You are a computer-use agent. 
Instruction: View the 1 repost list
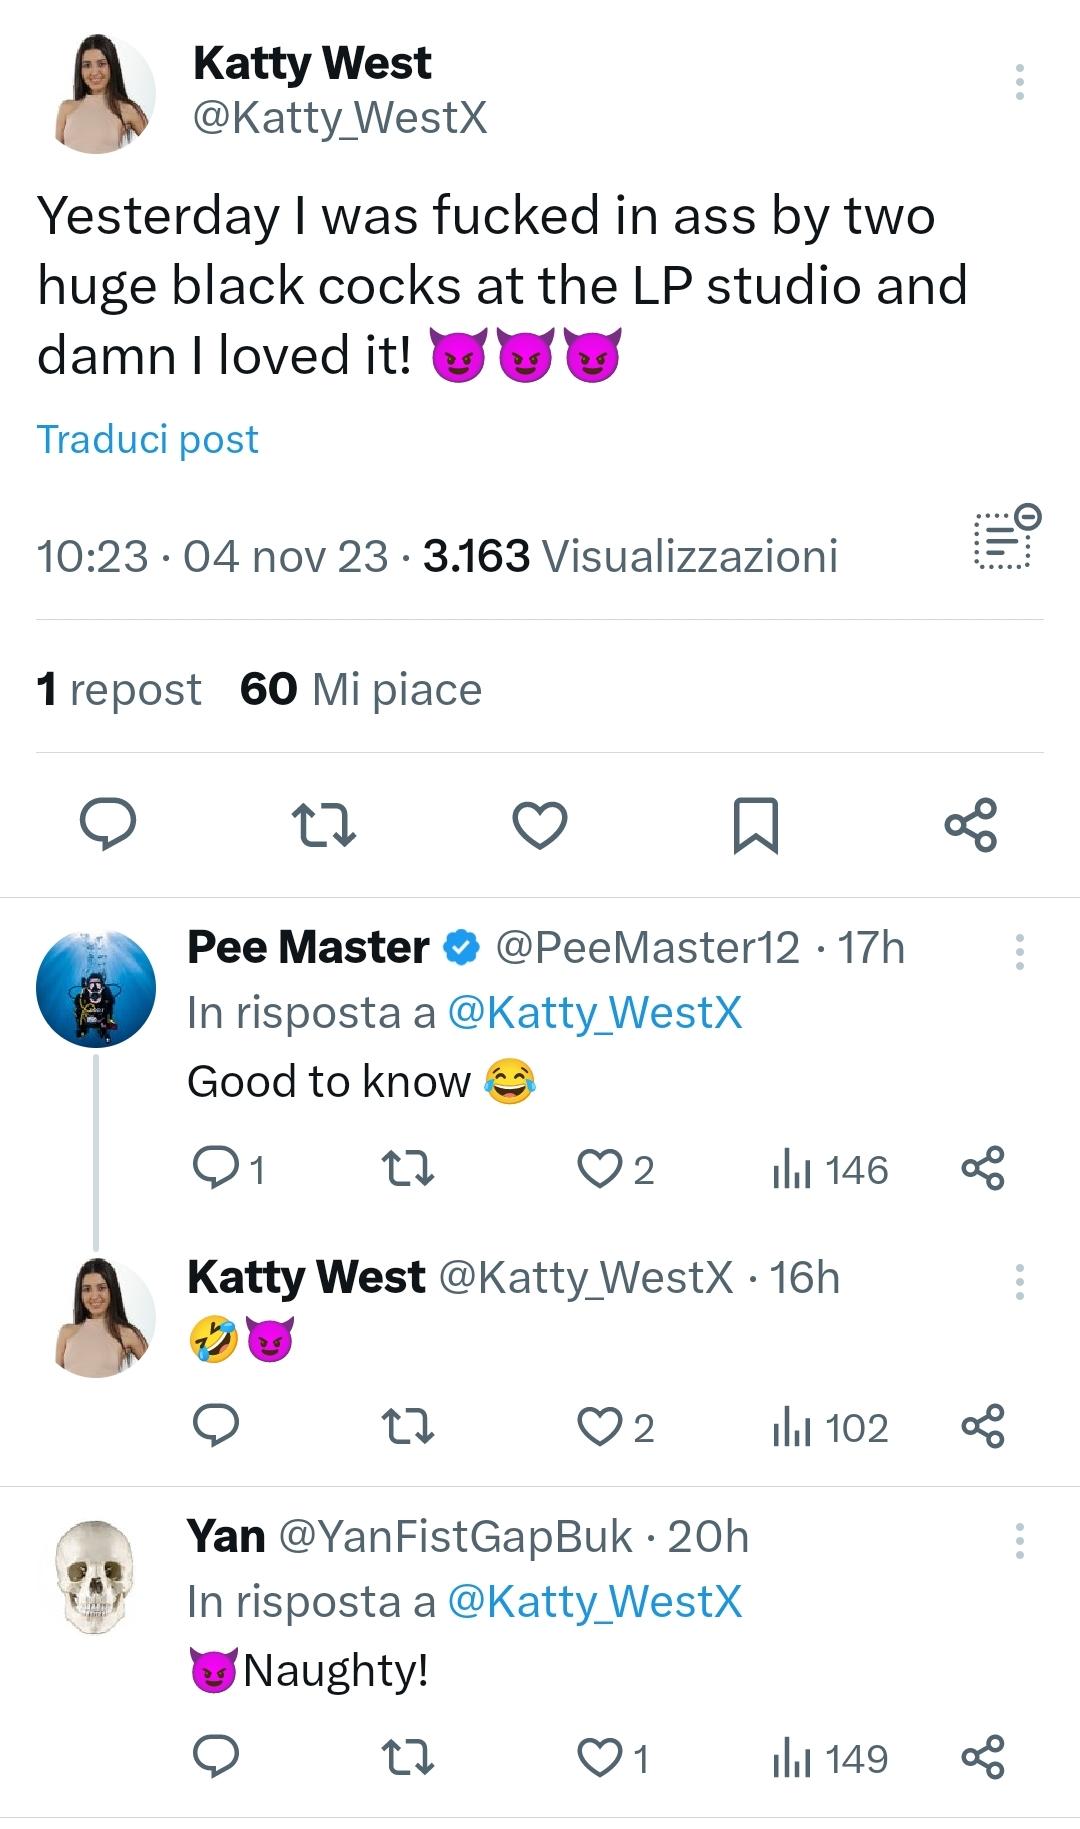tap(119, 690)
